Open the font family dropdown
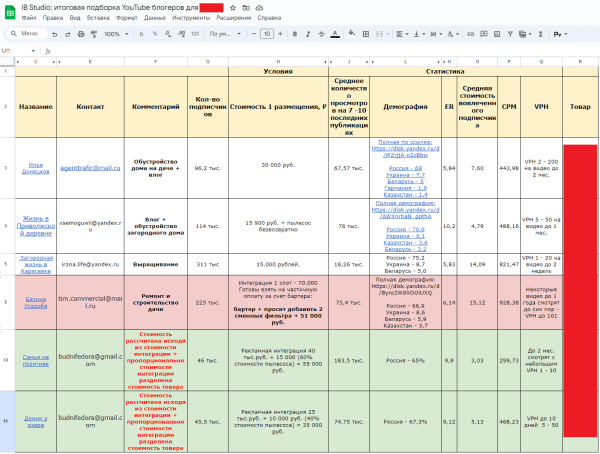600x454 pixels. point(223,34)
